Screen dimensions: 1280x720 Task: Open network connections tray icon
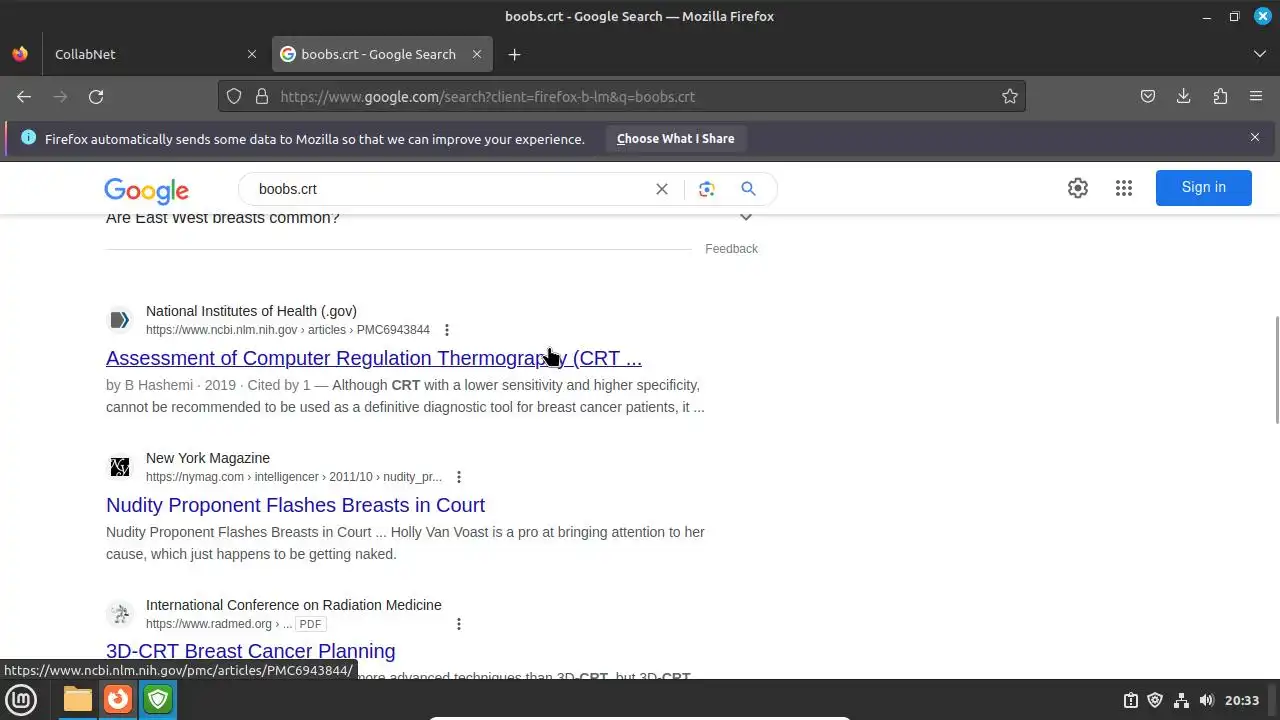click(x=1181, y=700)
